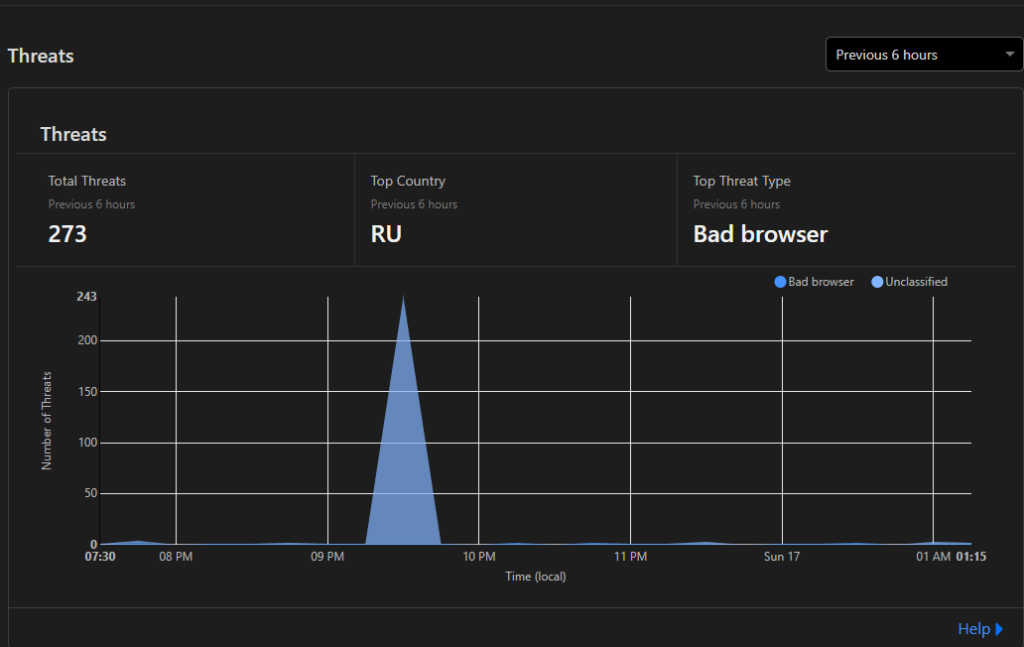Click the Time (local) axis title
This screenshot has width=1024, height=647.
535,577
